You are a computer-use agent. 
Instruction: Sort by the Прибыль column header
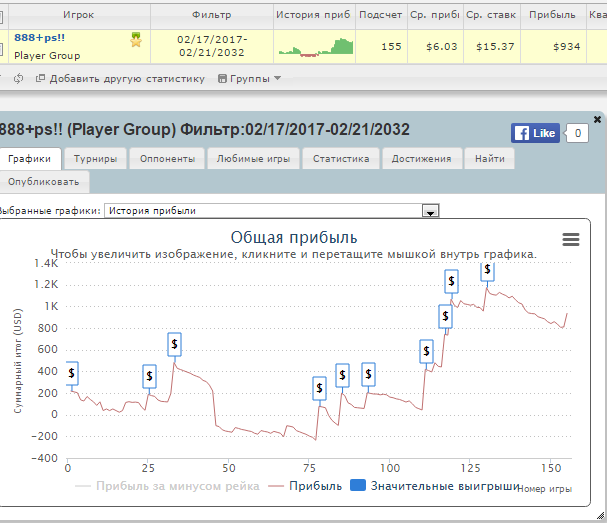[x=553, y=15]
